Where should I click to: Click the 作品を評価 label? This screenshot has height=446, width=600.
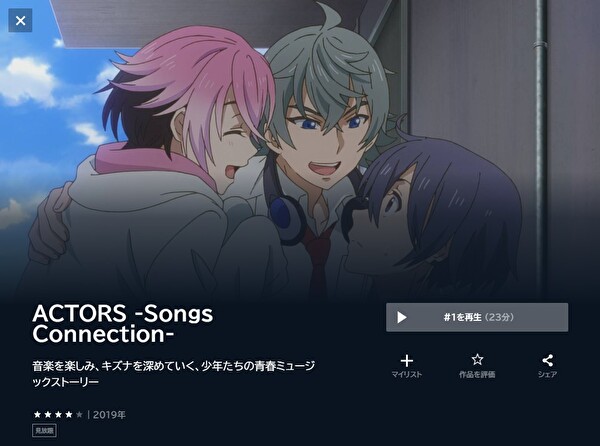tap(477, 374)
